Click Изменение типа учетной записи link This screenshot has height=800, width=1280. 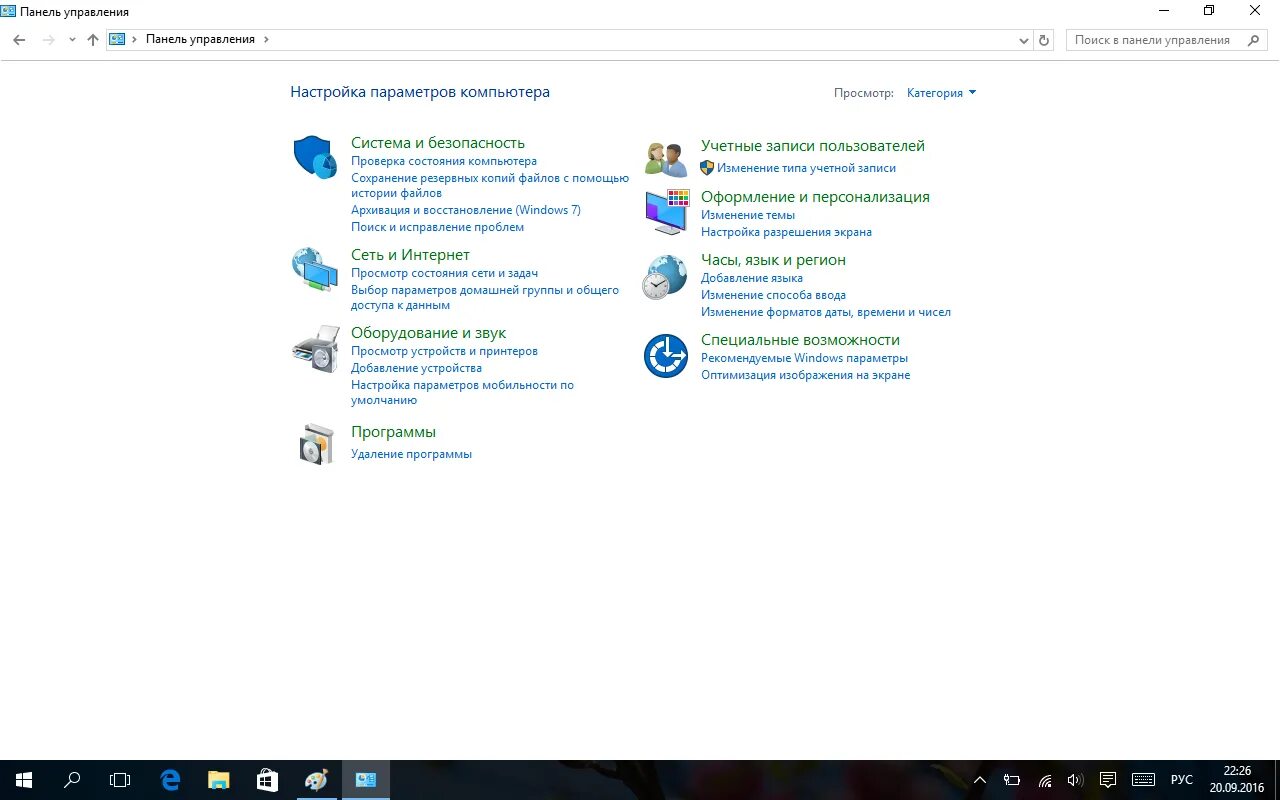tap(806, 168)
